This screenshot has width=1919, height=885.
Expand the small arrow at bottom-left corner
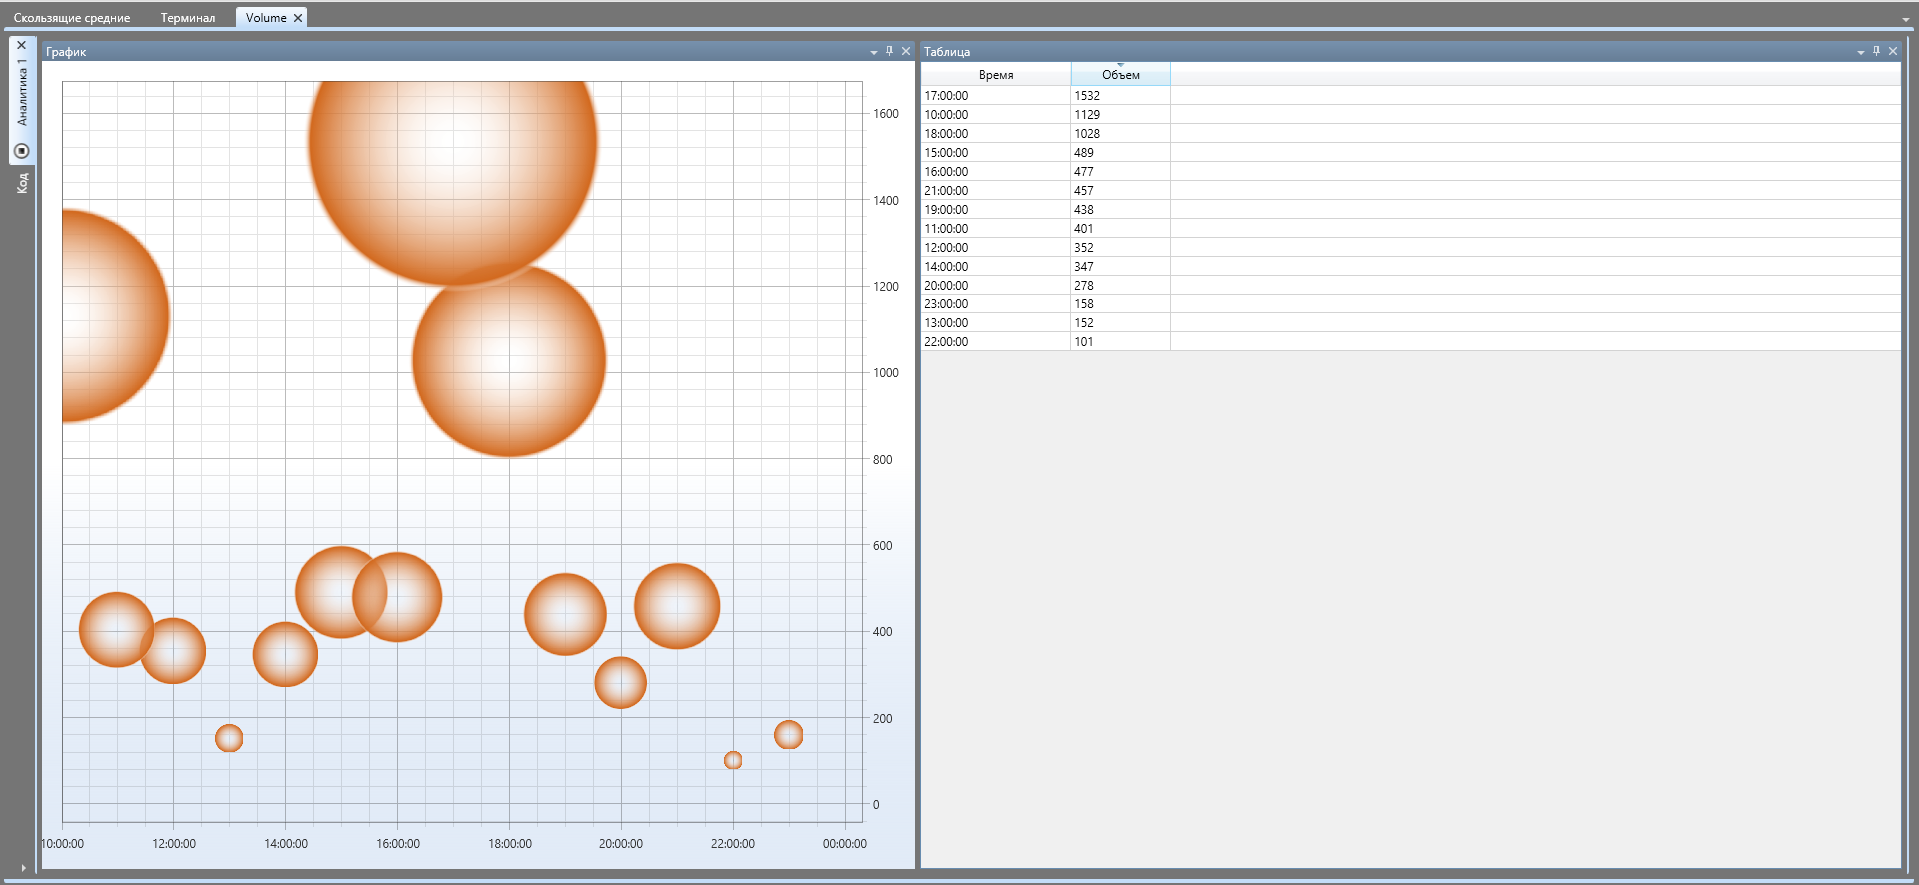(x=23, y=868)
